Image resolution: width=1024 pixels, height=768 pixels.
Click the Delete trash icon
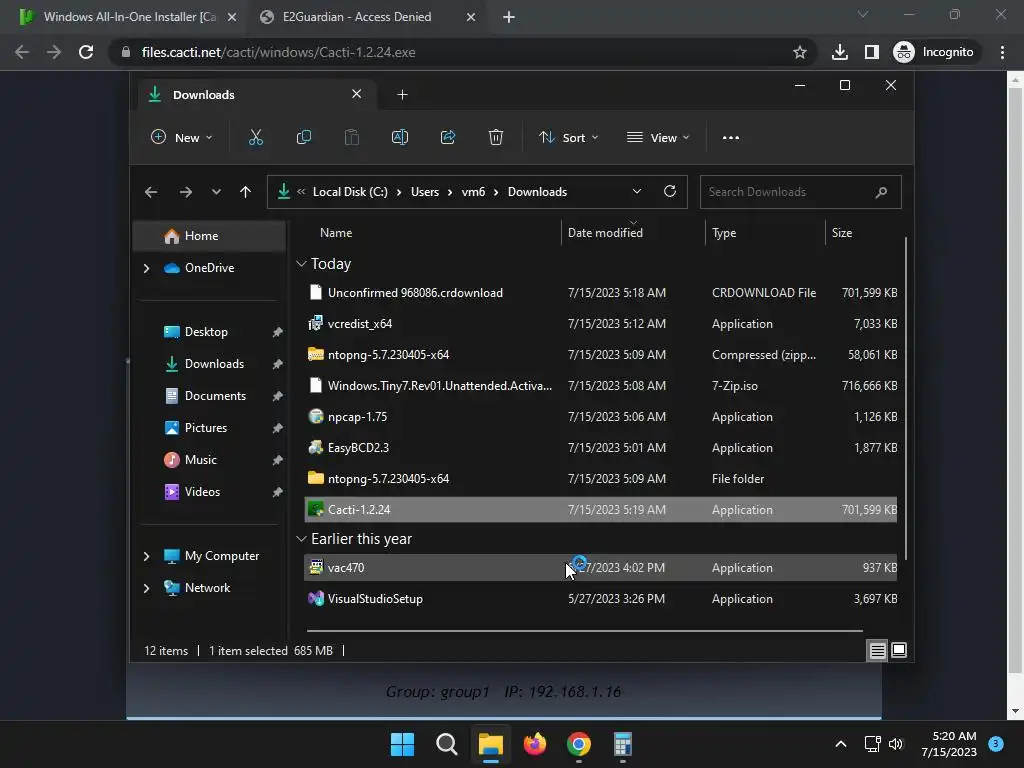(496, 138)
